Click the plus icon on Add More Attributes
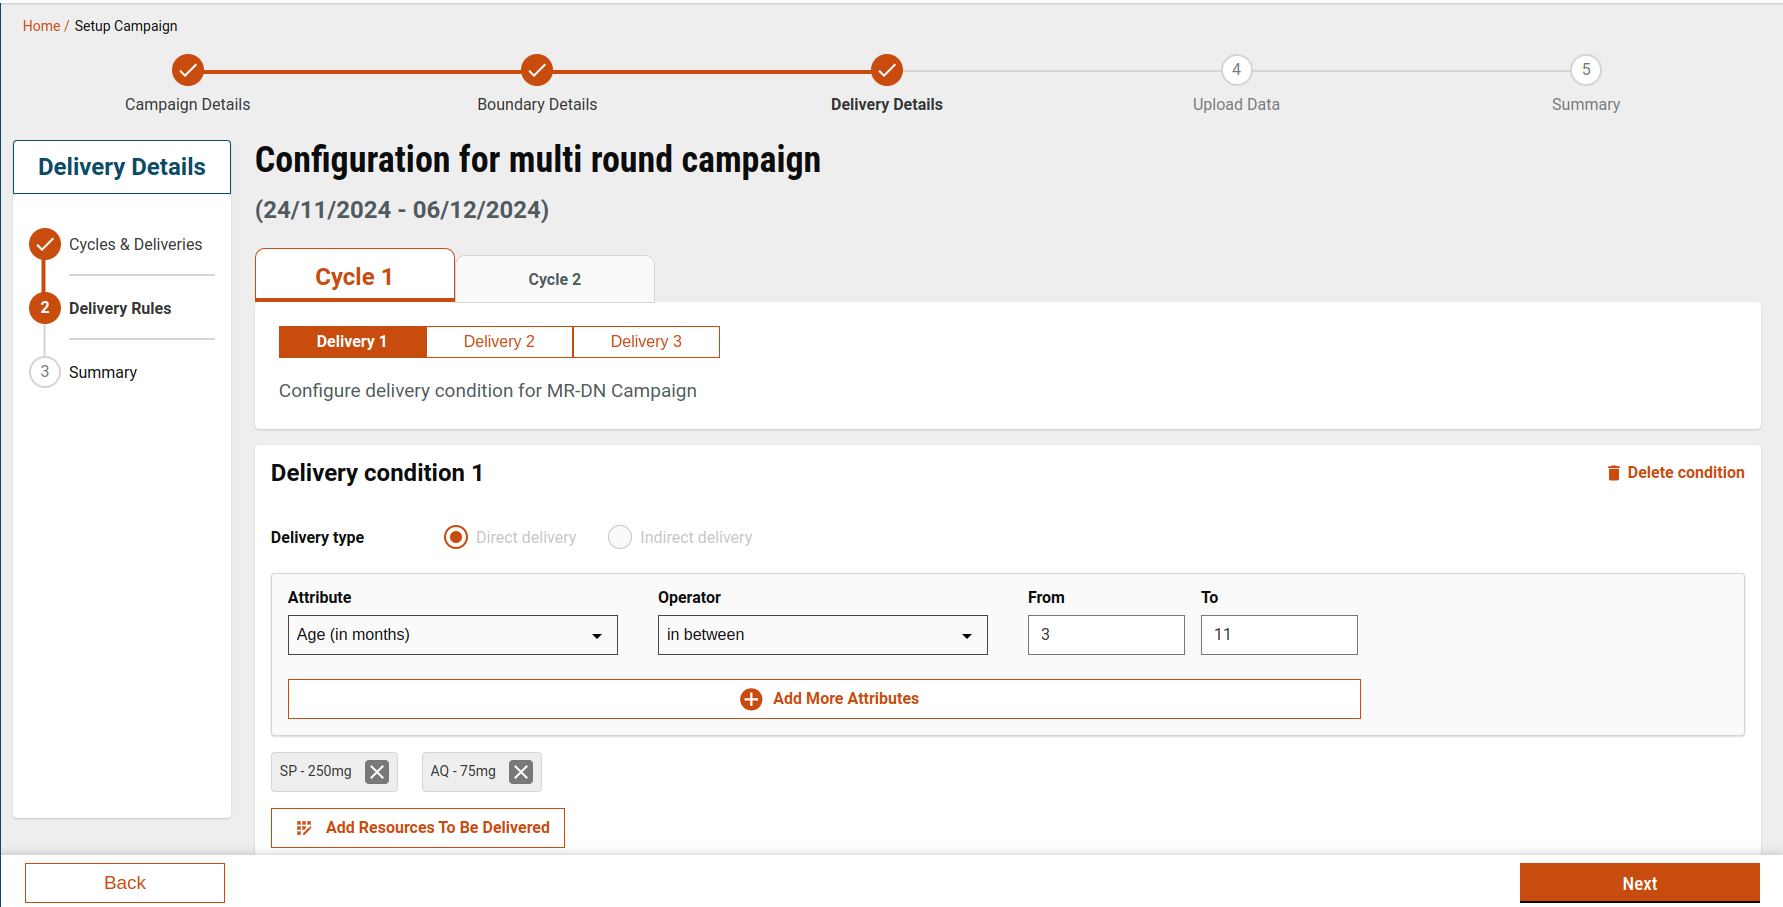 [751, 699]
